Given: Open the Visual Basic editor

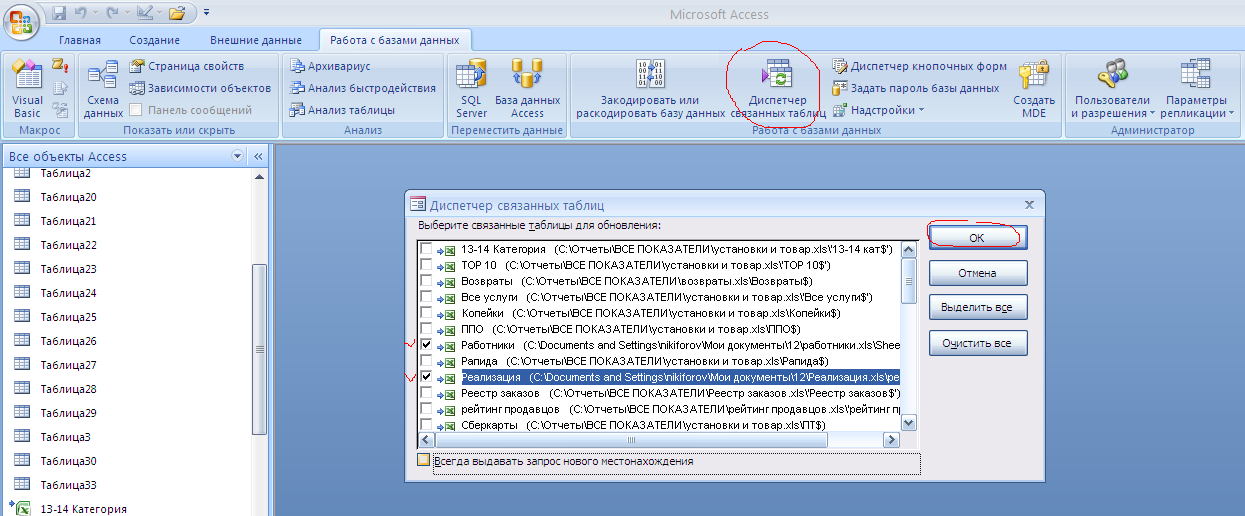Looking at the screenshot, I should [x=27, y=88].
